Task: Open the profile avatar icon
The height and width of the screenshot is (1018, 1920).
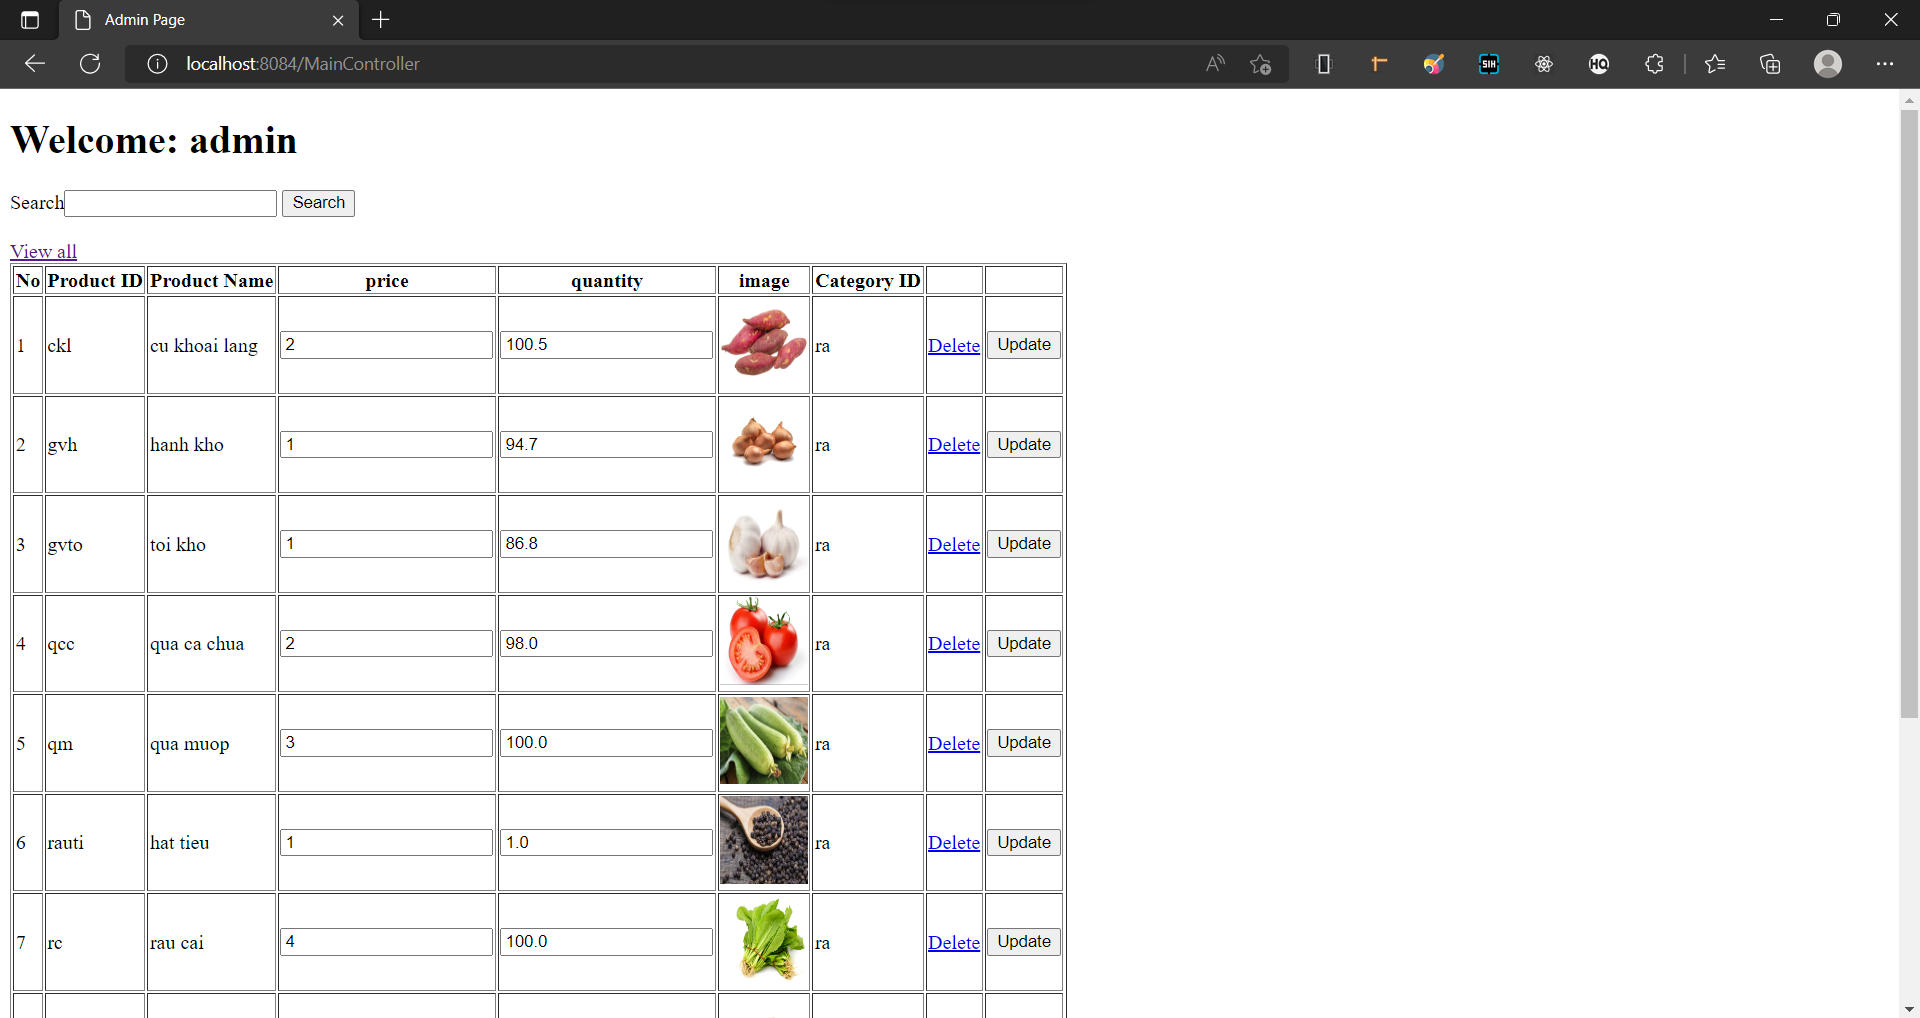Action: (1828, 64)
